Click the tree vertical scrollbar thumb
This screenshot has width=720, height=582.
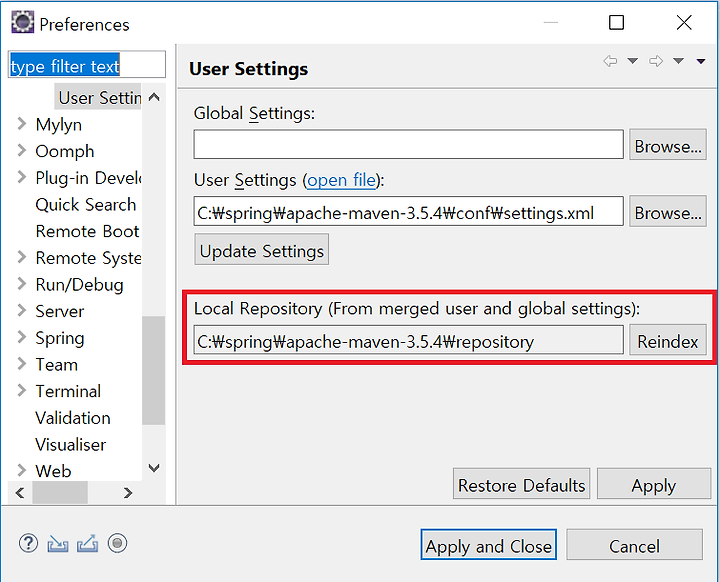(154, 371)
